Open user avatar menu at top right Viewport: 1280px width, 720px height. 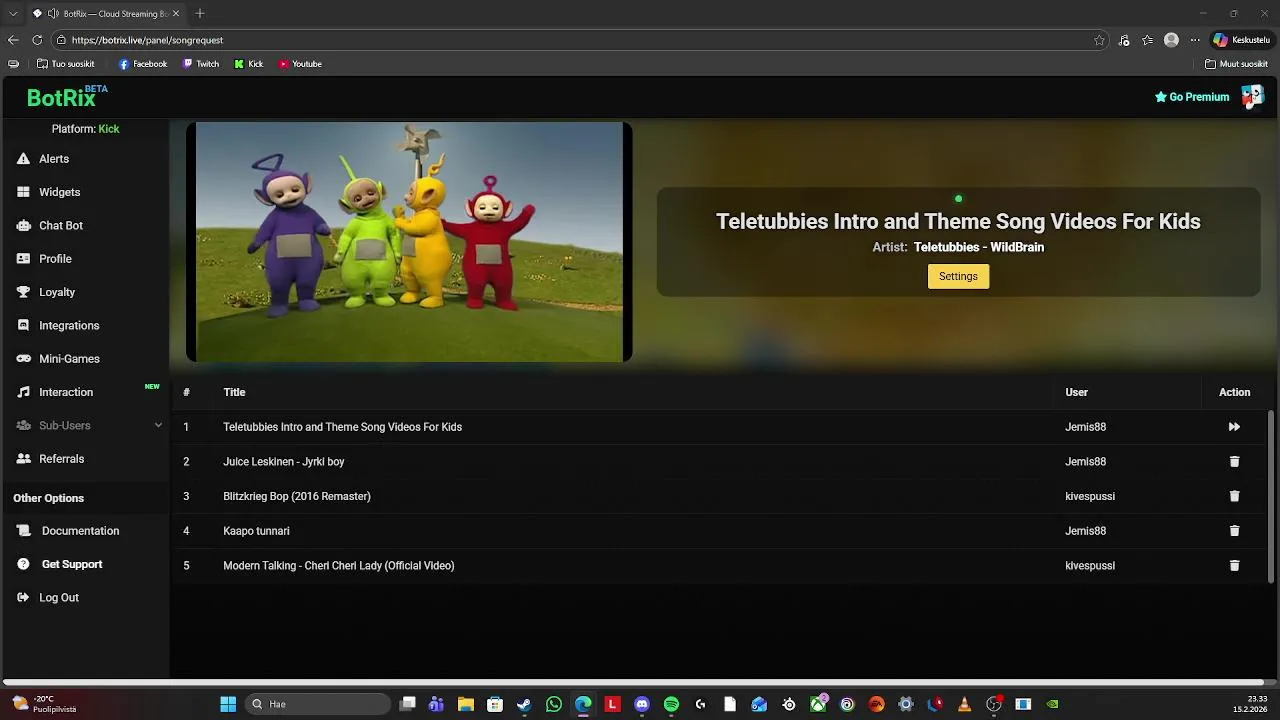1252,97
